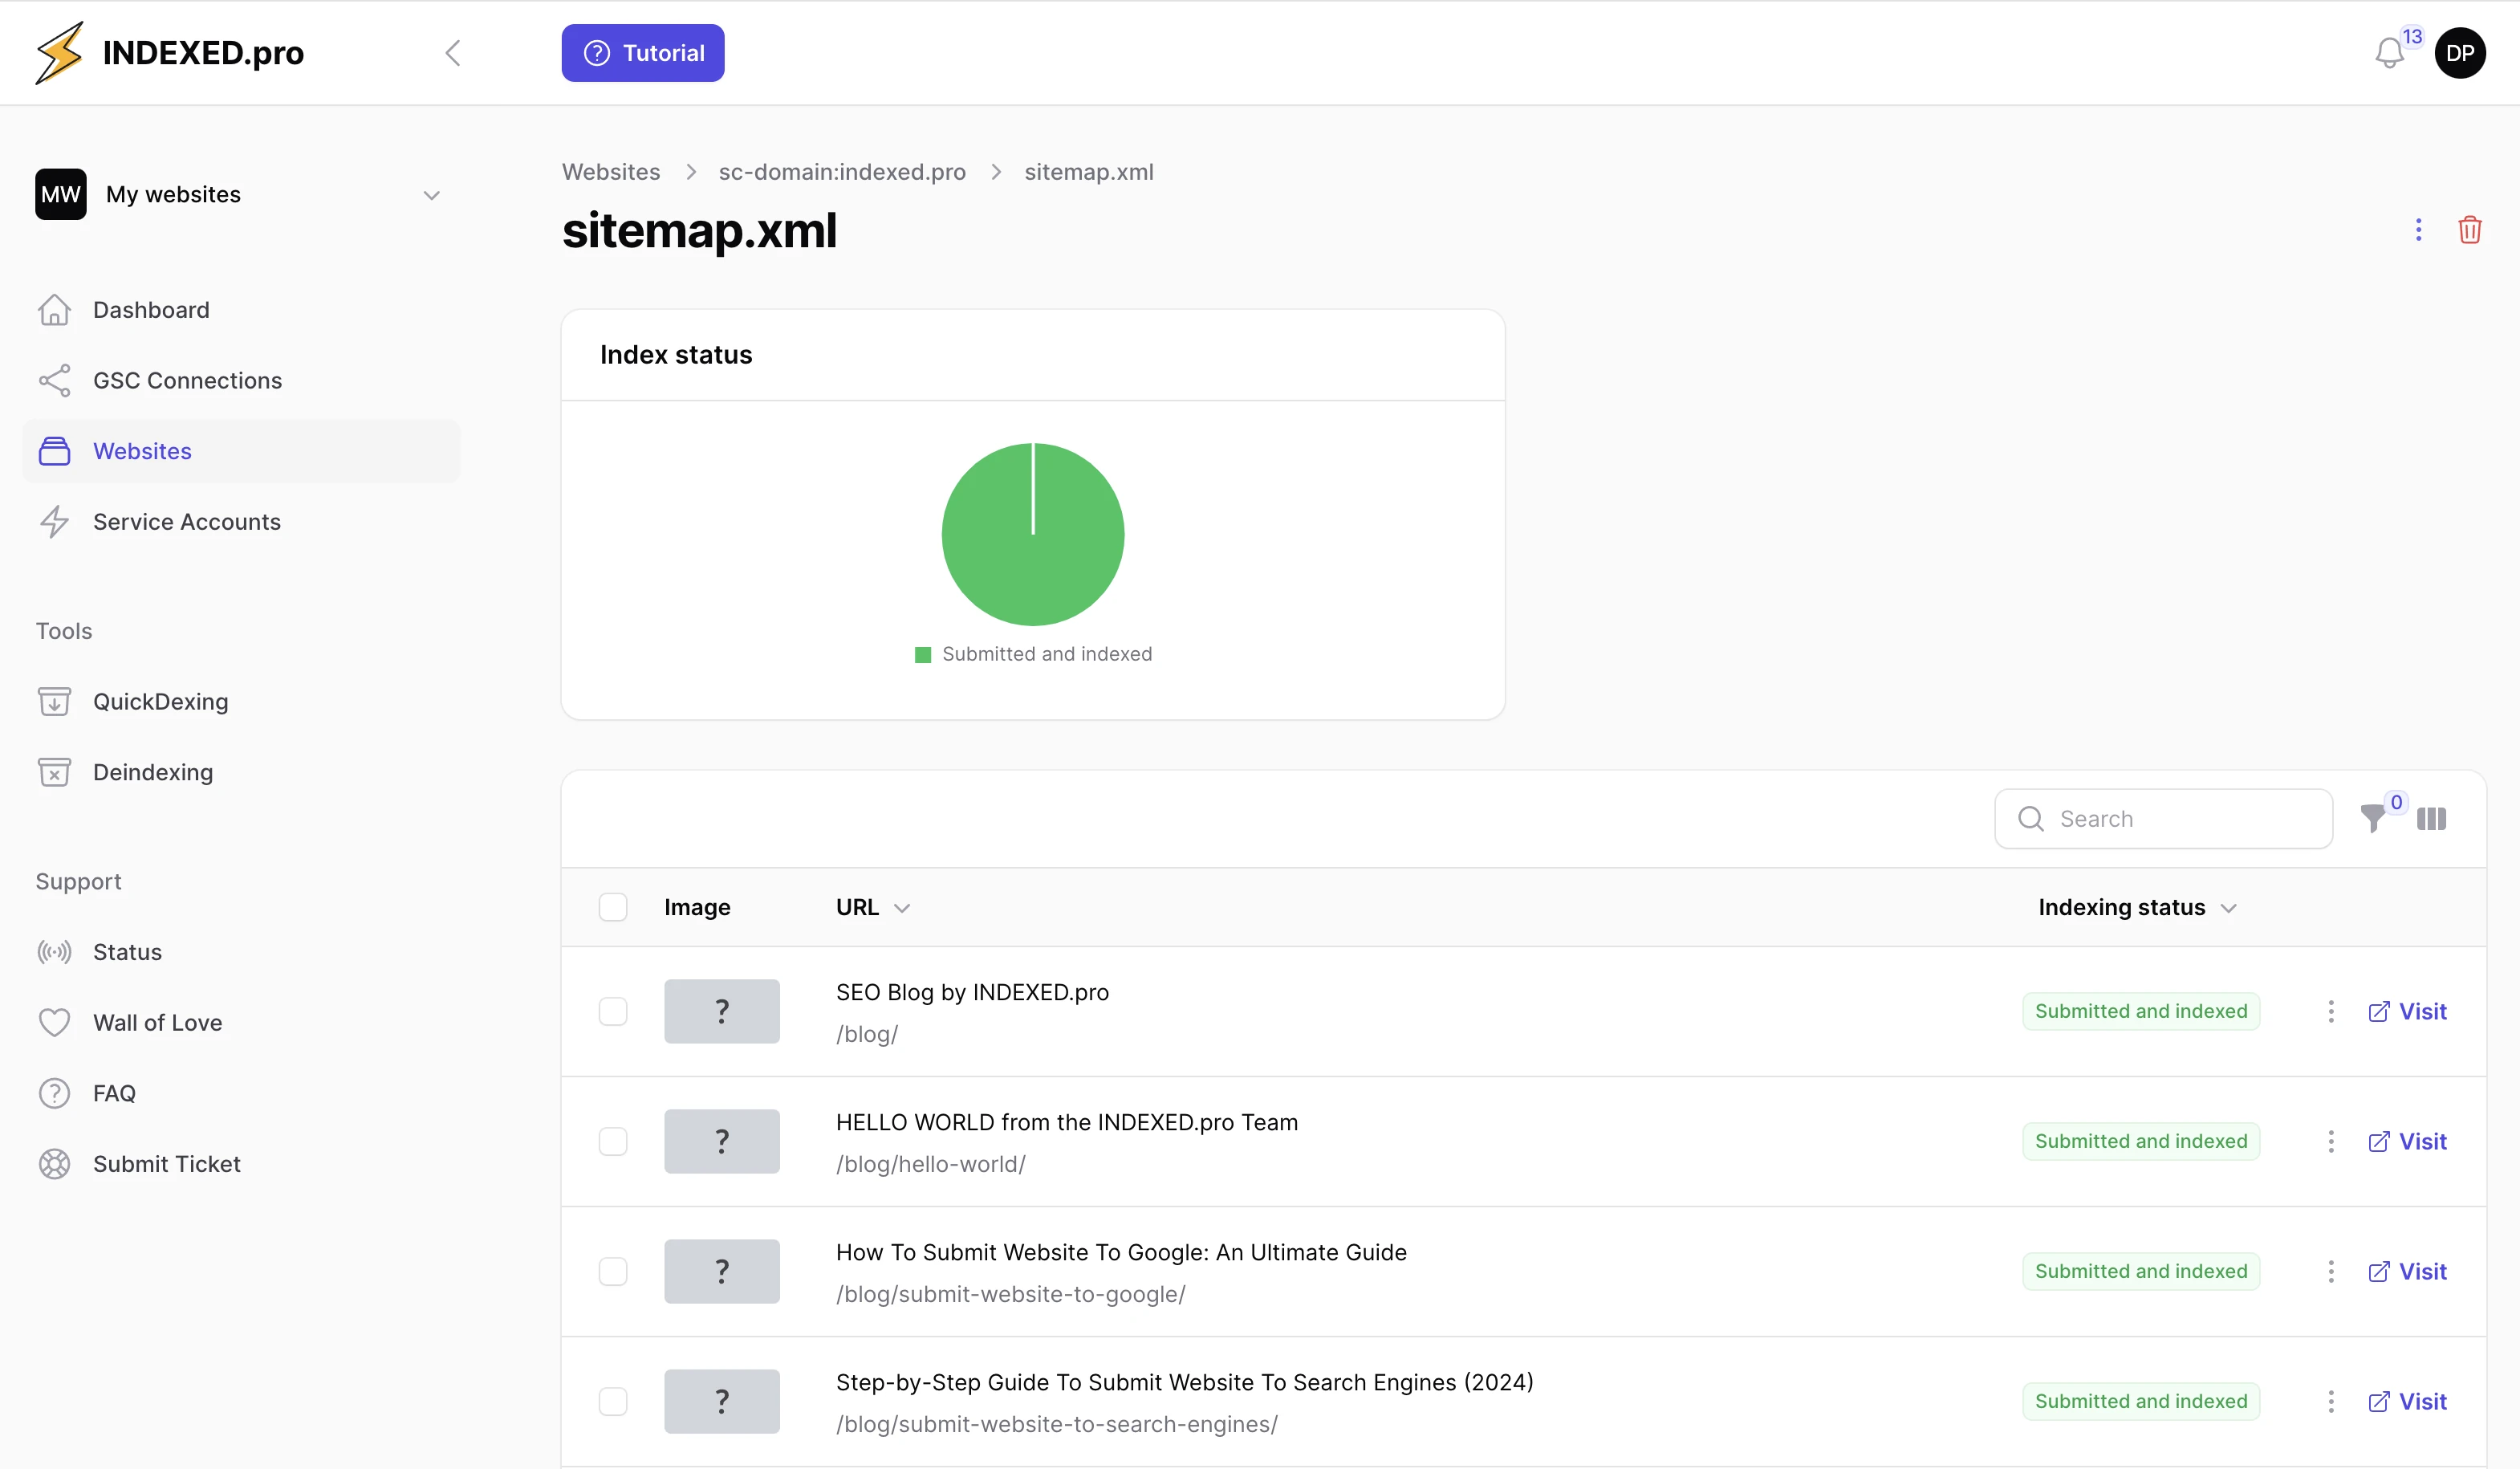Click the Tutorial button
Image resolution: width=2520 pixels, height=1469 pixels.
[643, 53]
